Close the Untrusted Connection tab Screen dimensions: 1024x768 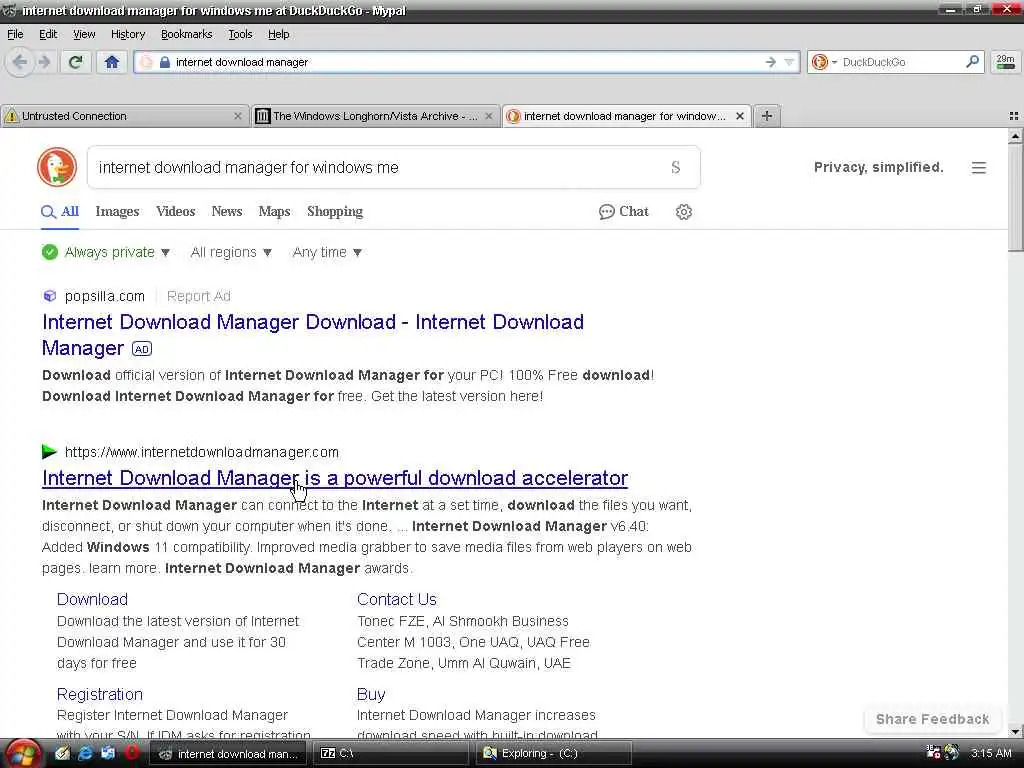pos(238,116)
